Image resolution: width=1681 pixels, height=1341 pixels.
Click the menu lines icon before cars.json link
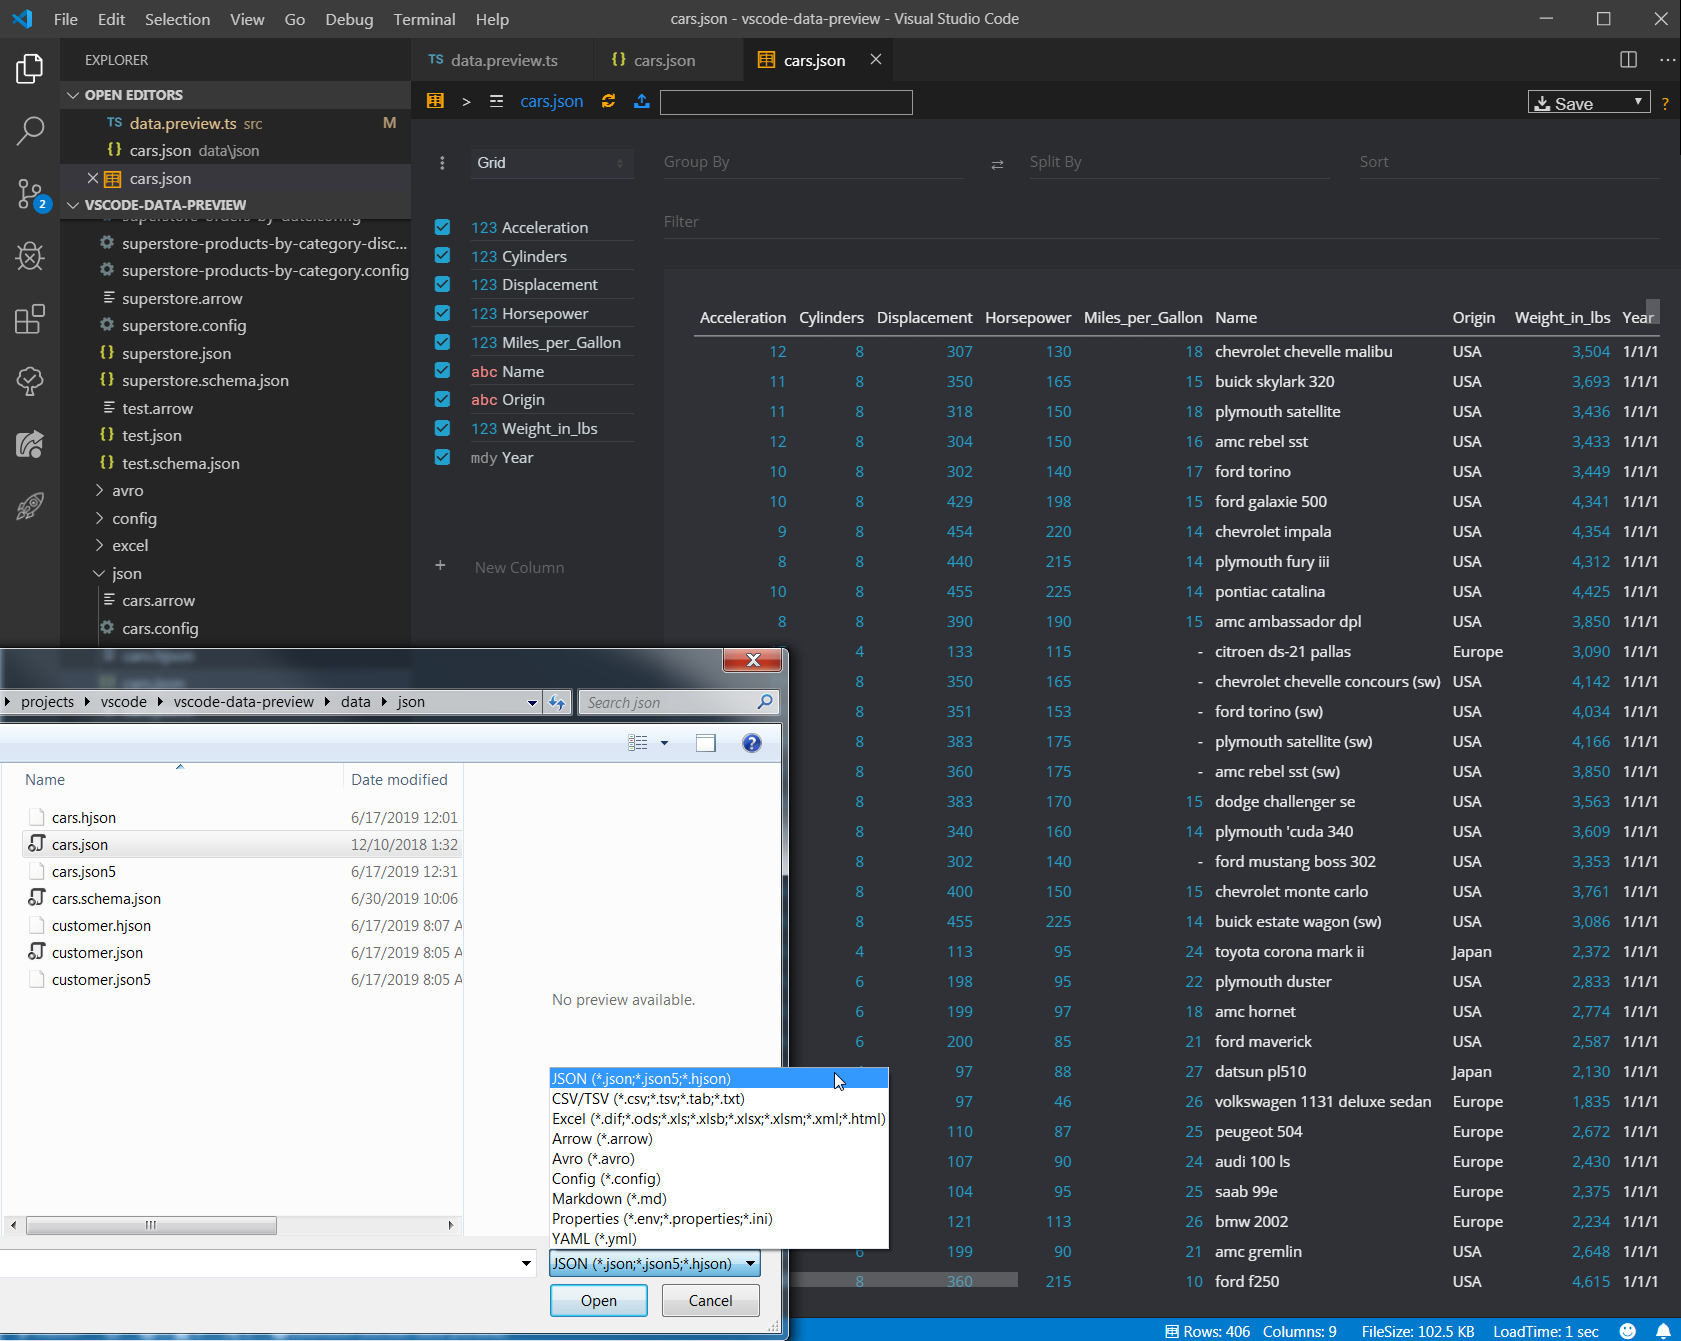496,101
